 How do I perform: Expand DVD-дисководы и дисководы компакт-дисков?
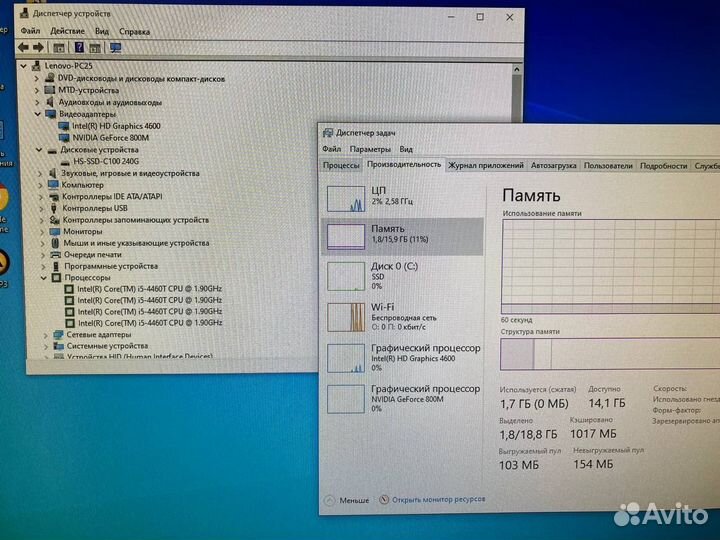point(37,79)
